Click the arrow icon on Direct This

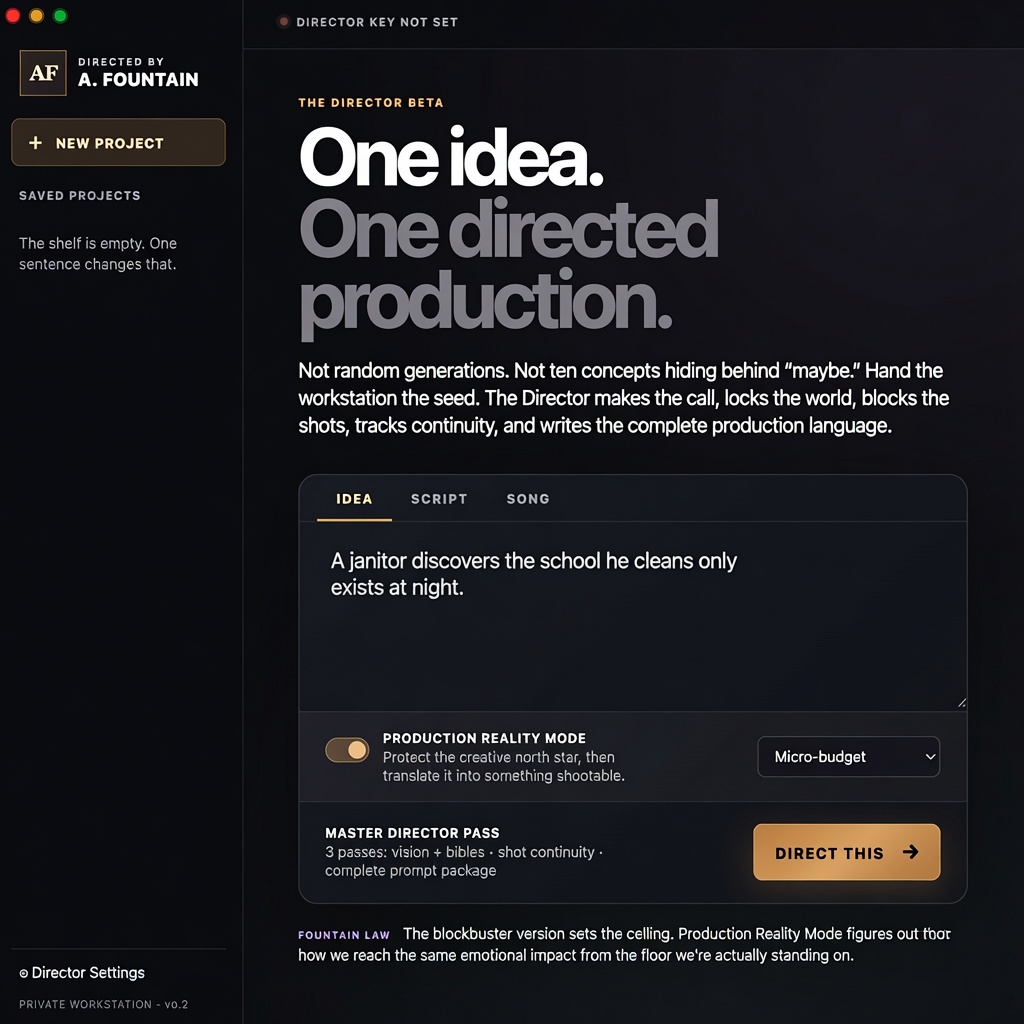(910, 852)
